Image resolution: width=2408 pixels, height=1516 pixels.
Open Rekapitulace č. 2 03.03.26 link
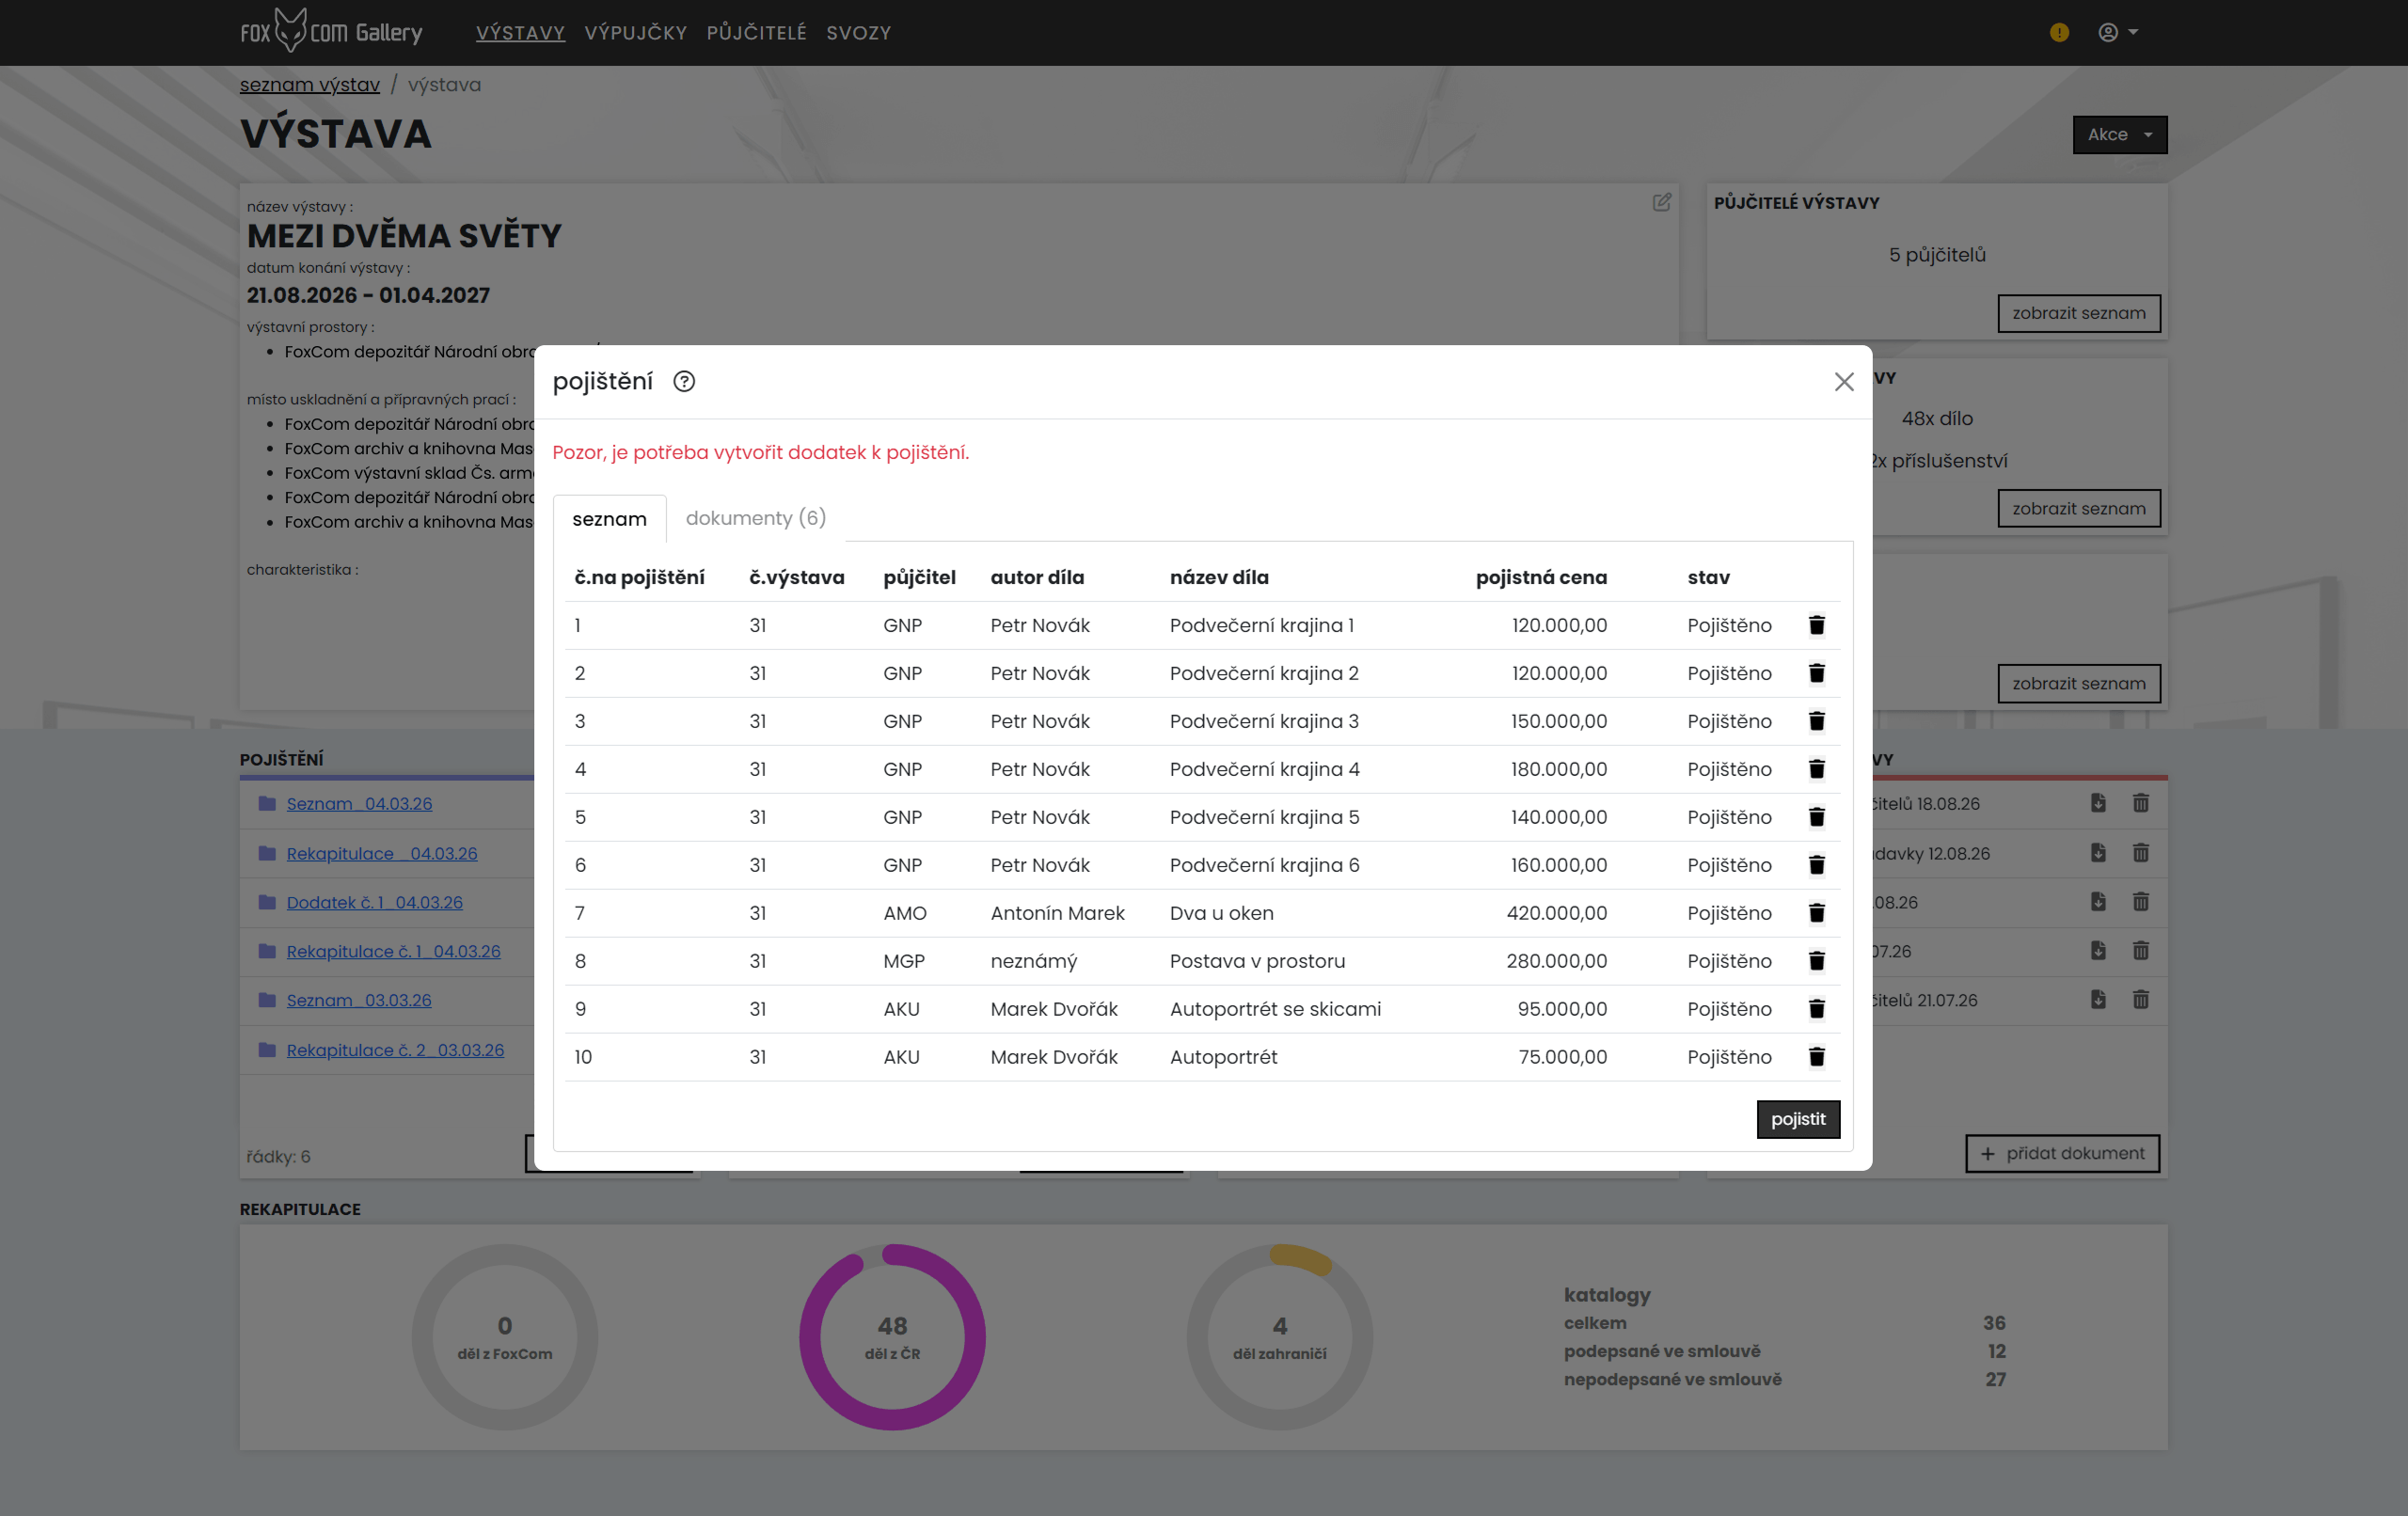[x=395, y=1050]
